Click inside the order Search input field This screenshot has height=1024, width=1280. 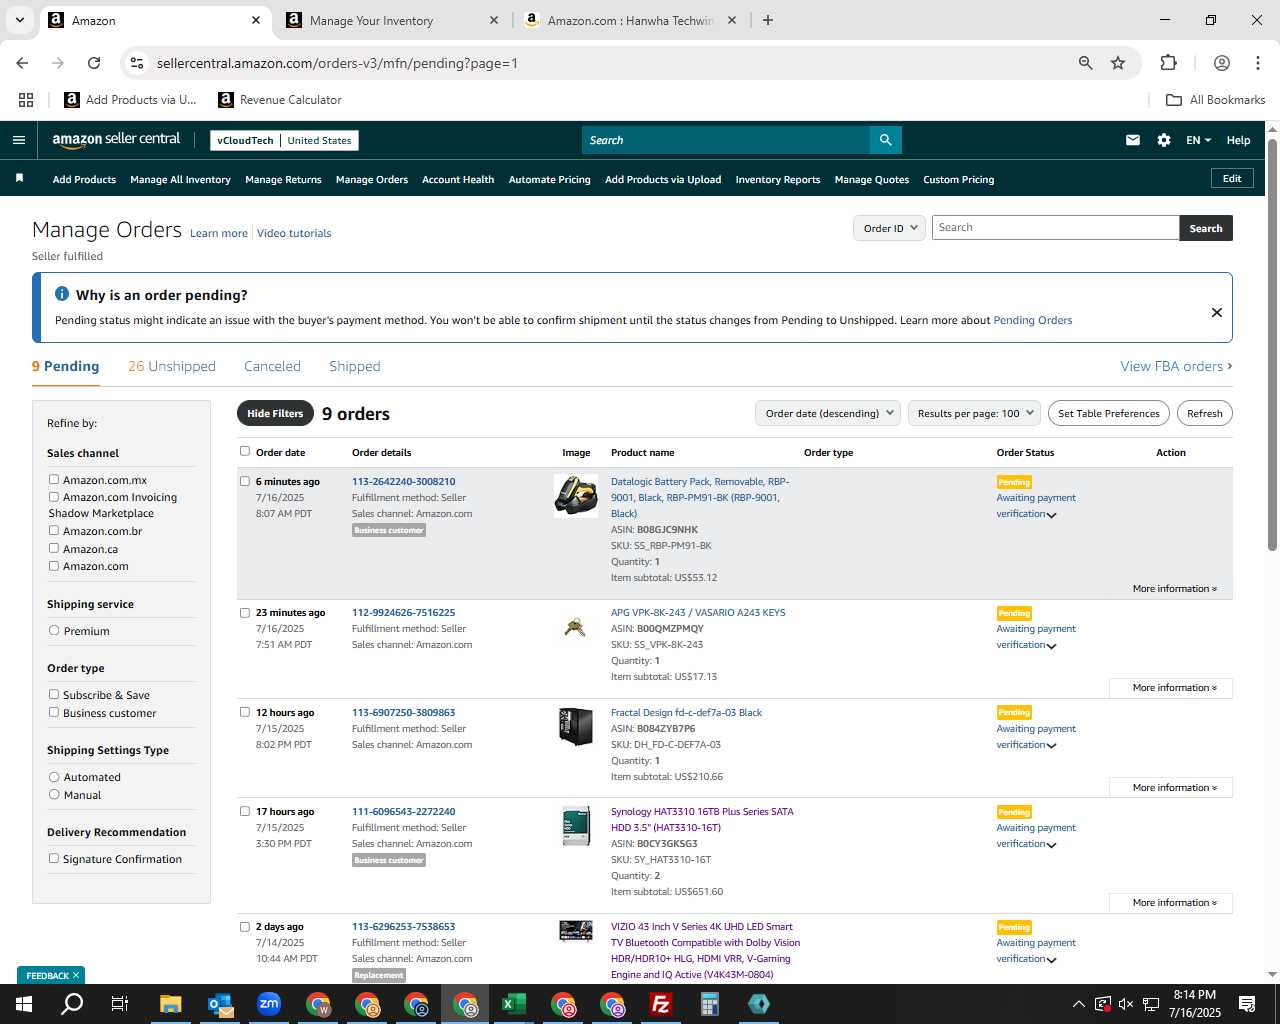point(1055,228)
